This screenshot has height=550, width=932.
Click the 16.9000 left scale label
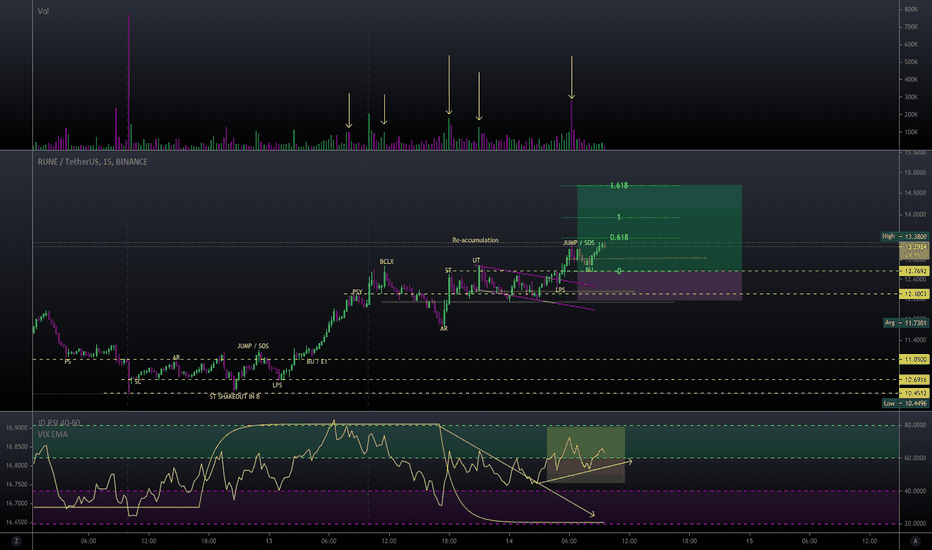[17, 428]
